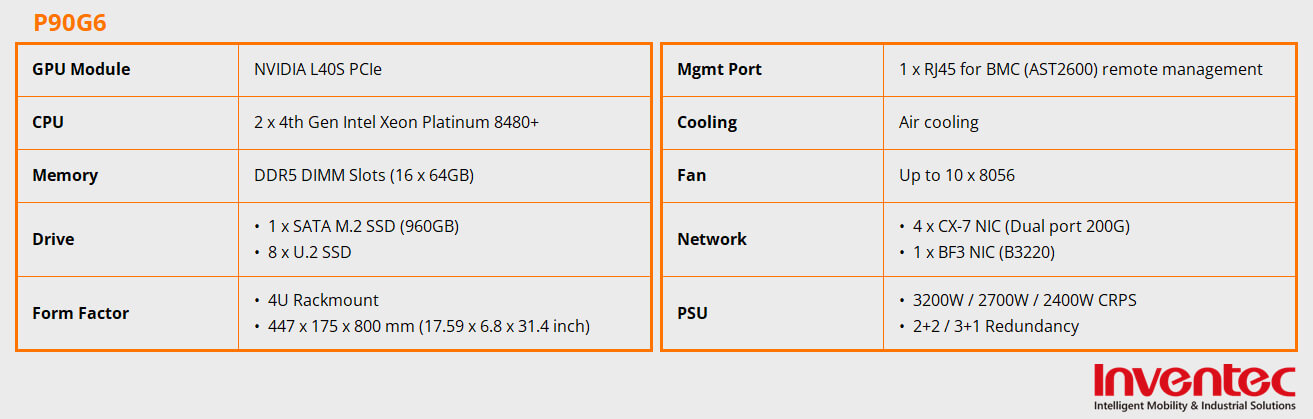Screen dimensions: 1313x419
Task: Click the 4U Rackmount bullet line
Action: click(323, 300)
